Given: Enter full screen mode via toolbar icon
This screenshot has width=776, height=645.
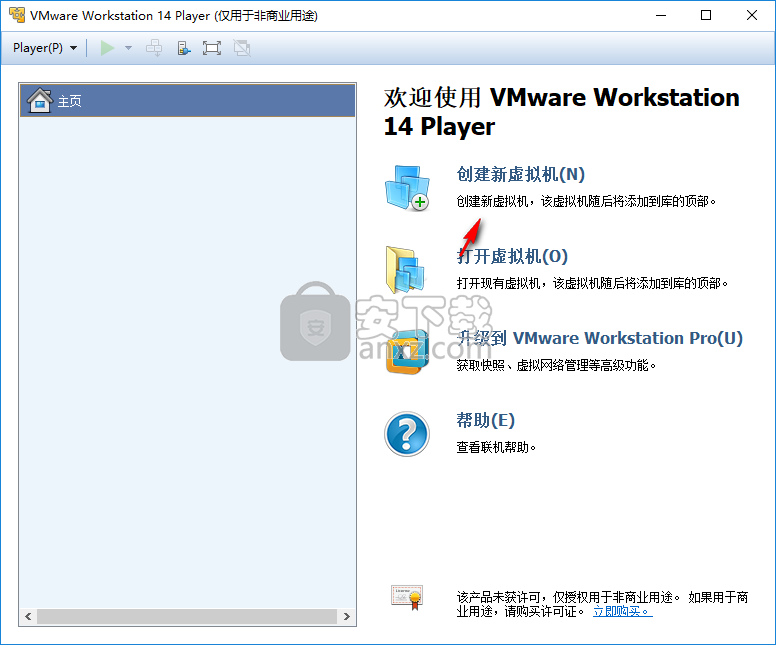Looking at the screenshot, I should click(x=212, y=48).
